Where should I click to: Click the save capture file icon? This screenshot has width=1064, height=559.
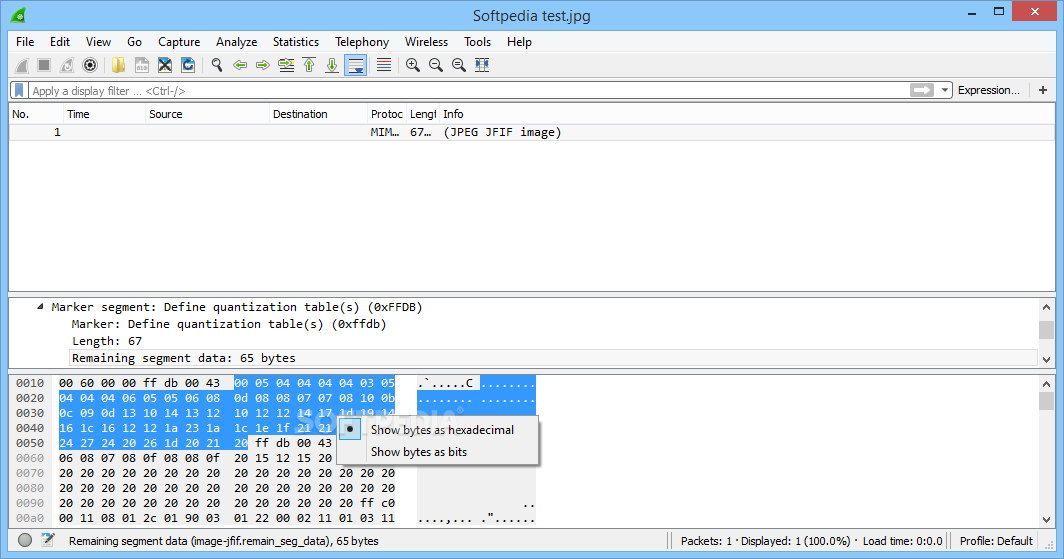(x=142, y=65)
